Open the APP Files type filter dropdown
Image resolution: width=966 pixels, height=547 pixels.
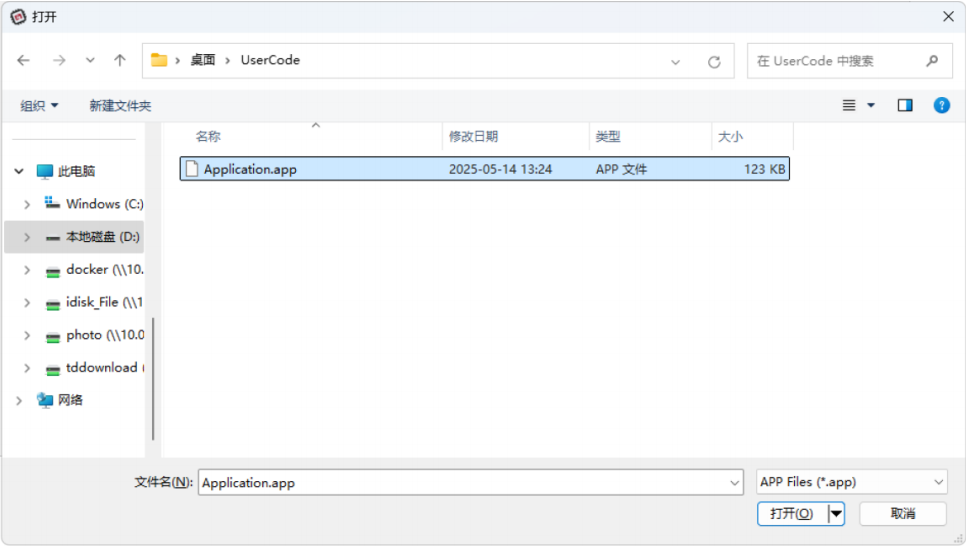click(x=851, y=482)
